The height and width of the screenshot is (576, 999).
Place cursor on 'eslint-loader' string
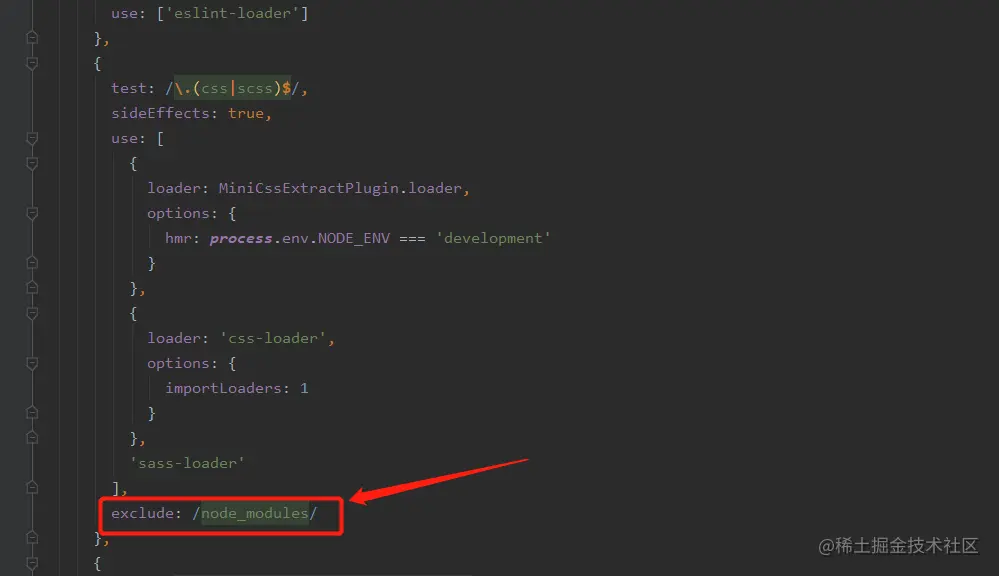pos(233,13)
